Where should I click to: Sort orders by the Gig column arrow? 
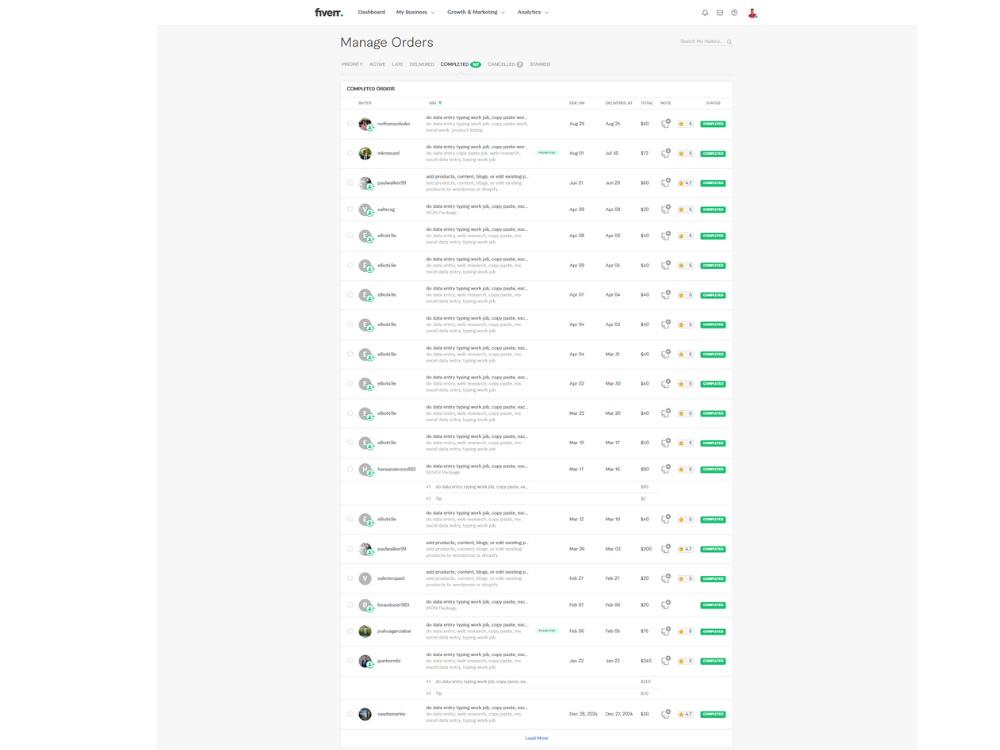point(440,103)
